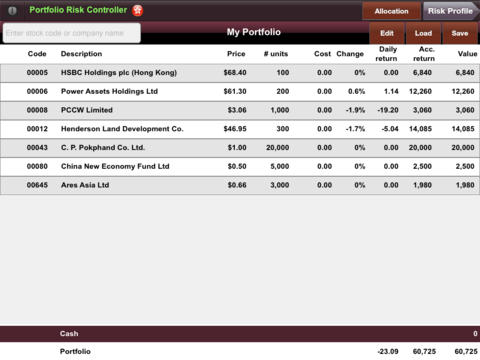
Task: Click stock code 00080
Action: pos(37,166)
